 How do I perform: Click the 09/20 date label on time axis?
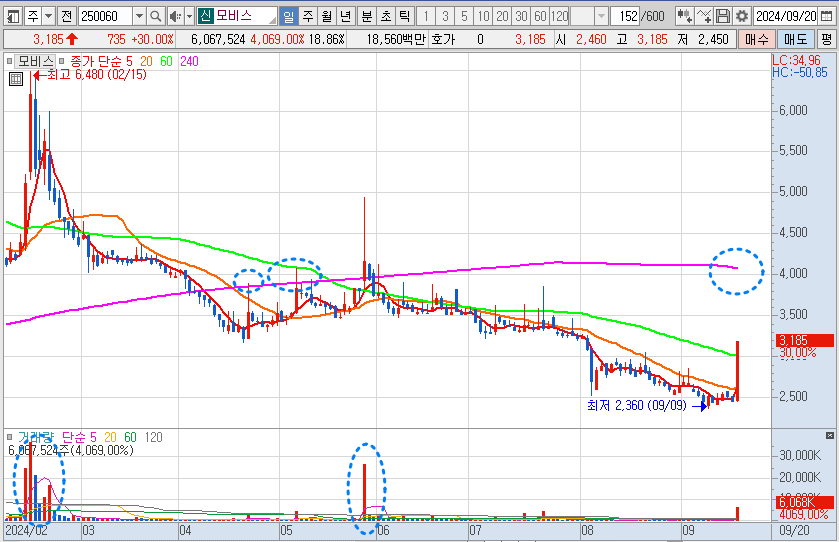[794, 530]
